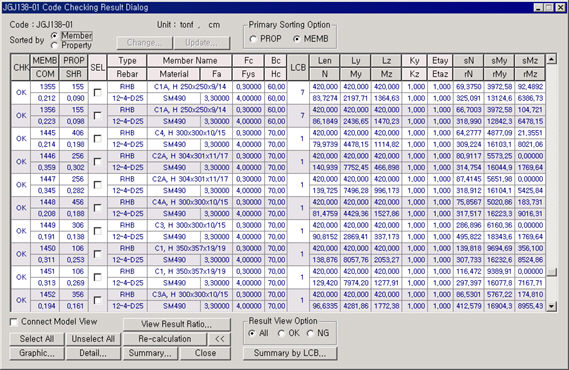Click the Update... button
The width and height of the screenshot is (569, 370).
[202, 43]
